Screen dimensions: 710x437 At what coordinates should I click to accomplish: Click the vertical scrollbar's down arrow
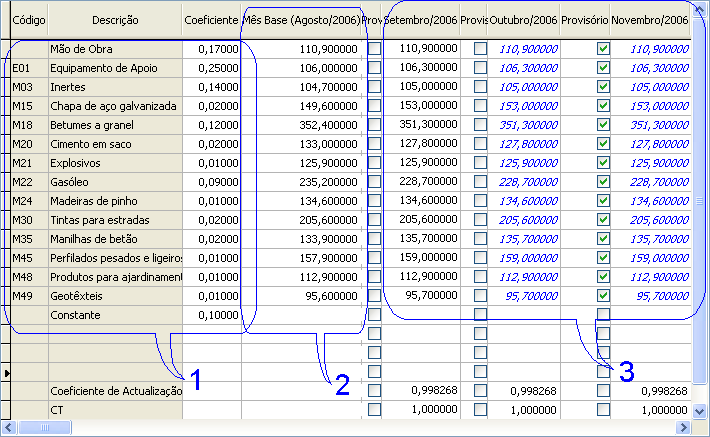(x=701, y=411)
